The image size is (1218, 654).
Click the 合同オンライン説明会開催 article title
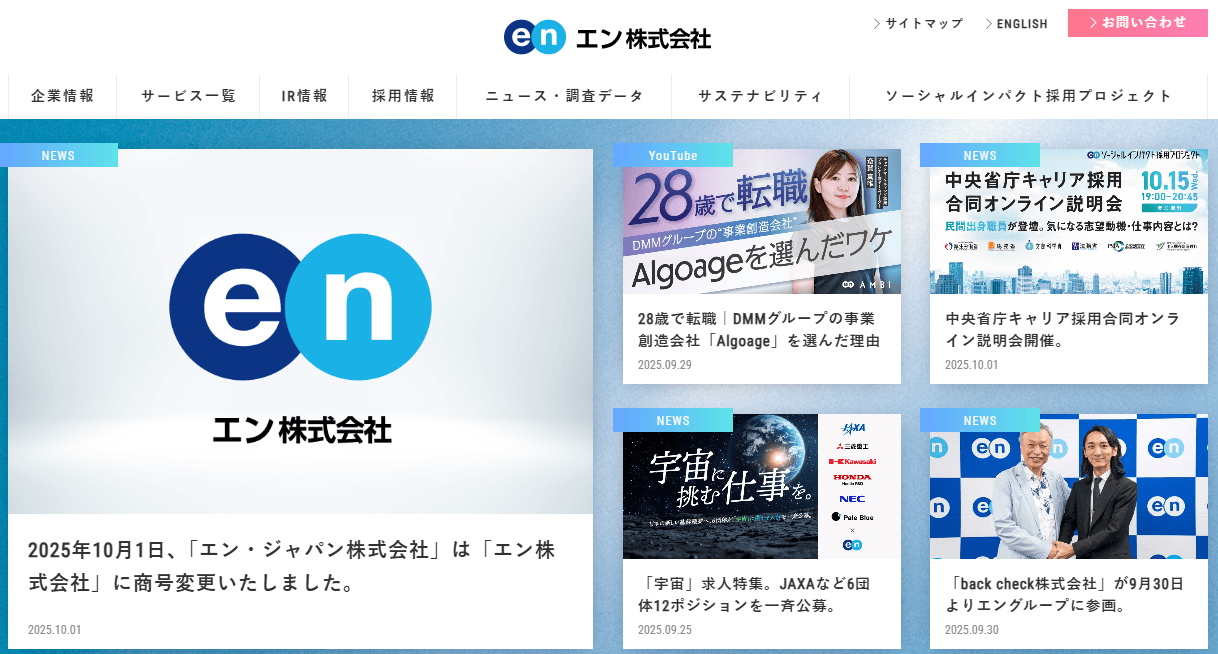coord(1062,329)
